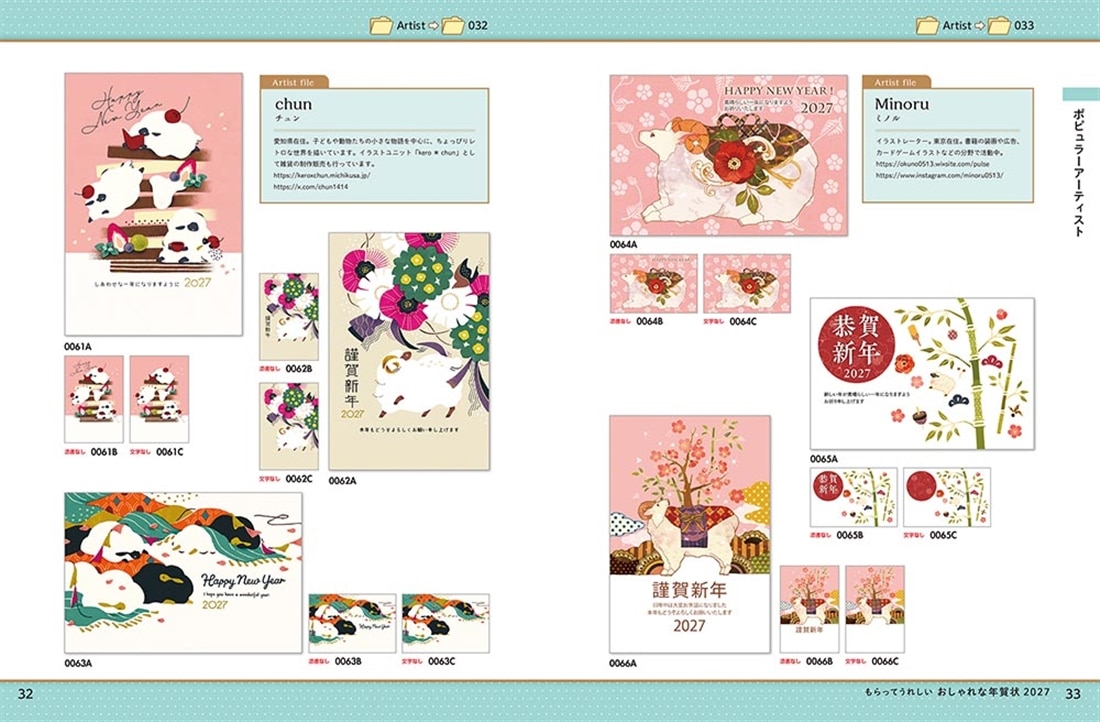The image size is (1100, 722).
Task: Select the 0062B card thumbnail
Action: coord(289,316)
